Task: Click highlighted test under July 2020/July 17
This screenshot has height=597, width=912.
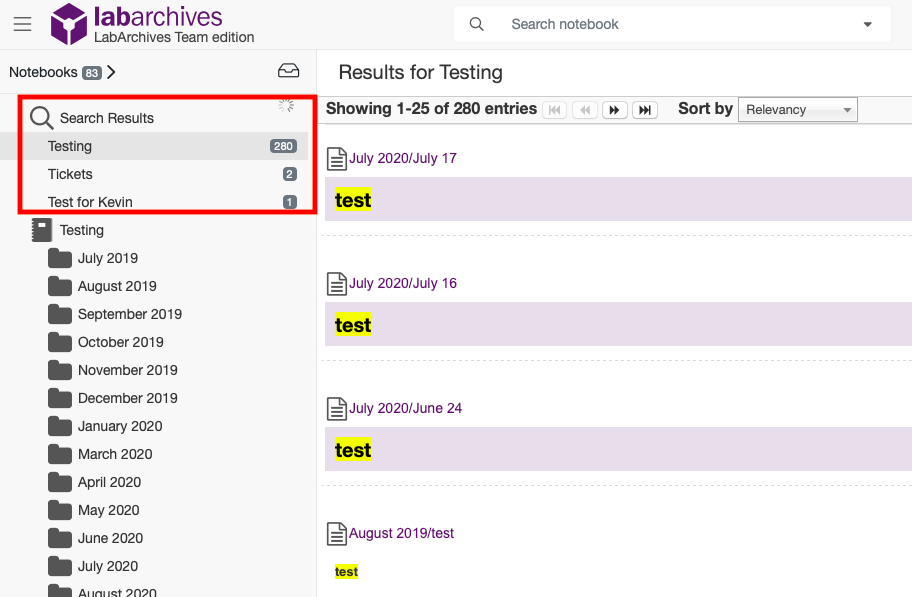Action: [352, 200]
